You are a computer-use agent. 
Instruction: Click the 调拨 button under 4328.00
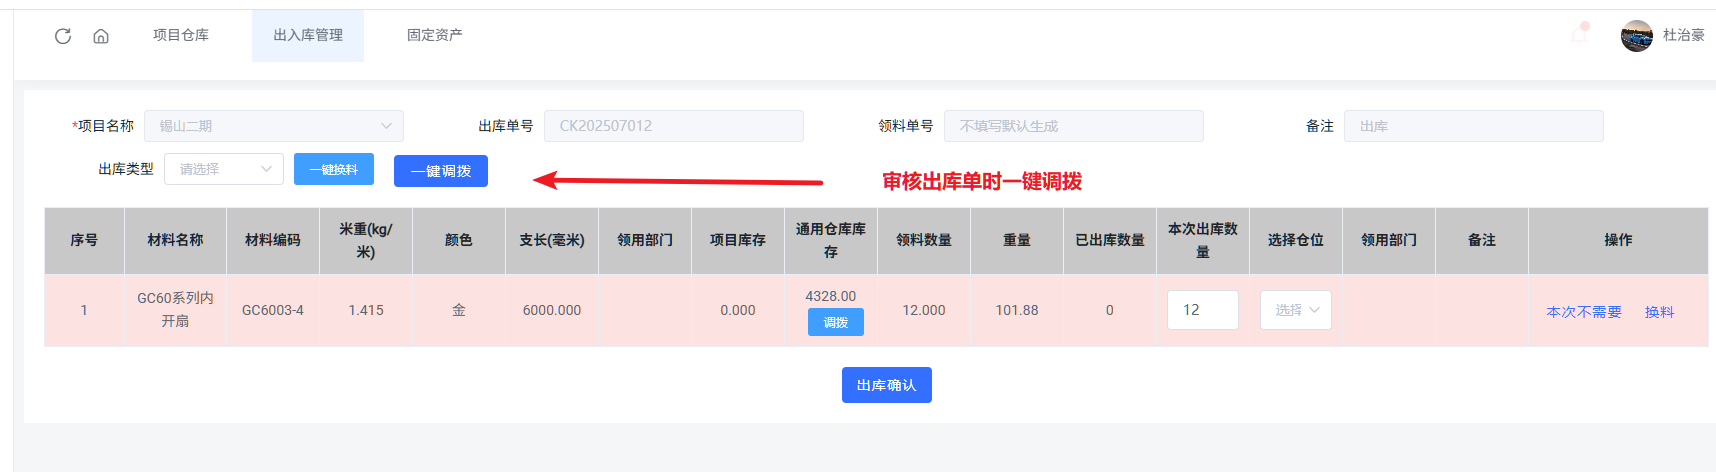click(x=836, y=322)
